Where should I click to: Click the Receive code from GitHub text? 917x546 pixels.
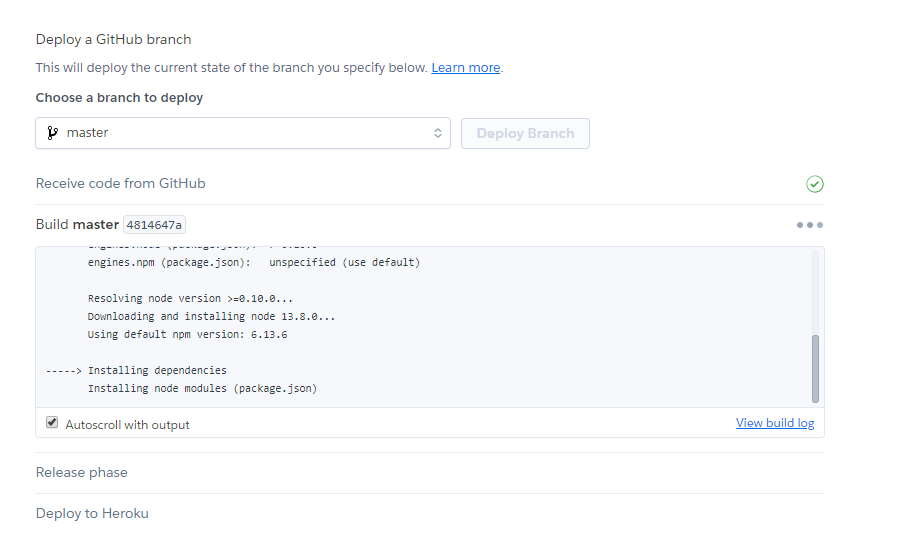120,184
